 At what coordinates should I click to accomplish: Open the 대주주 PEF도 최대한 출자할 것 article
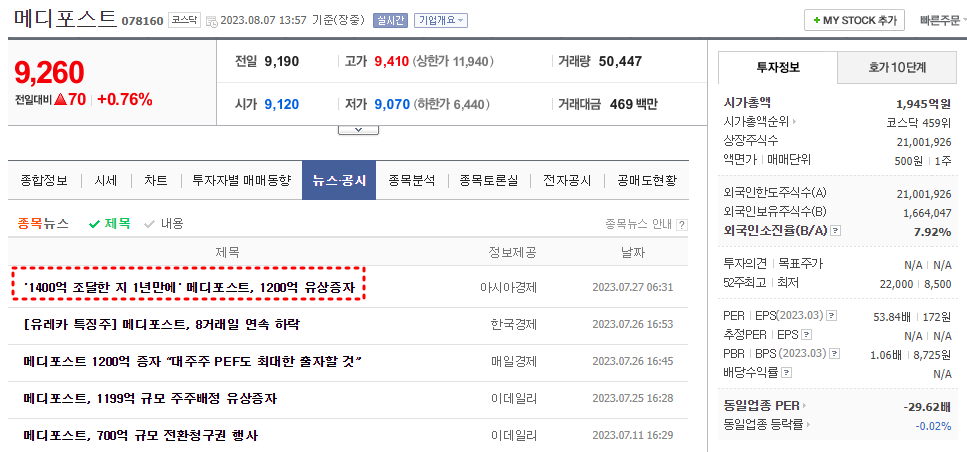192,361
